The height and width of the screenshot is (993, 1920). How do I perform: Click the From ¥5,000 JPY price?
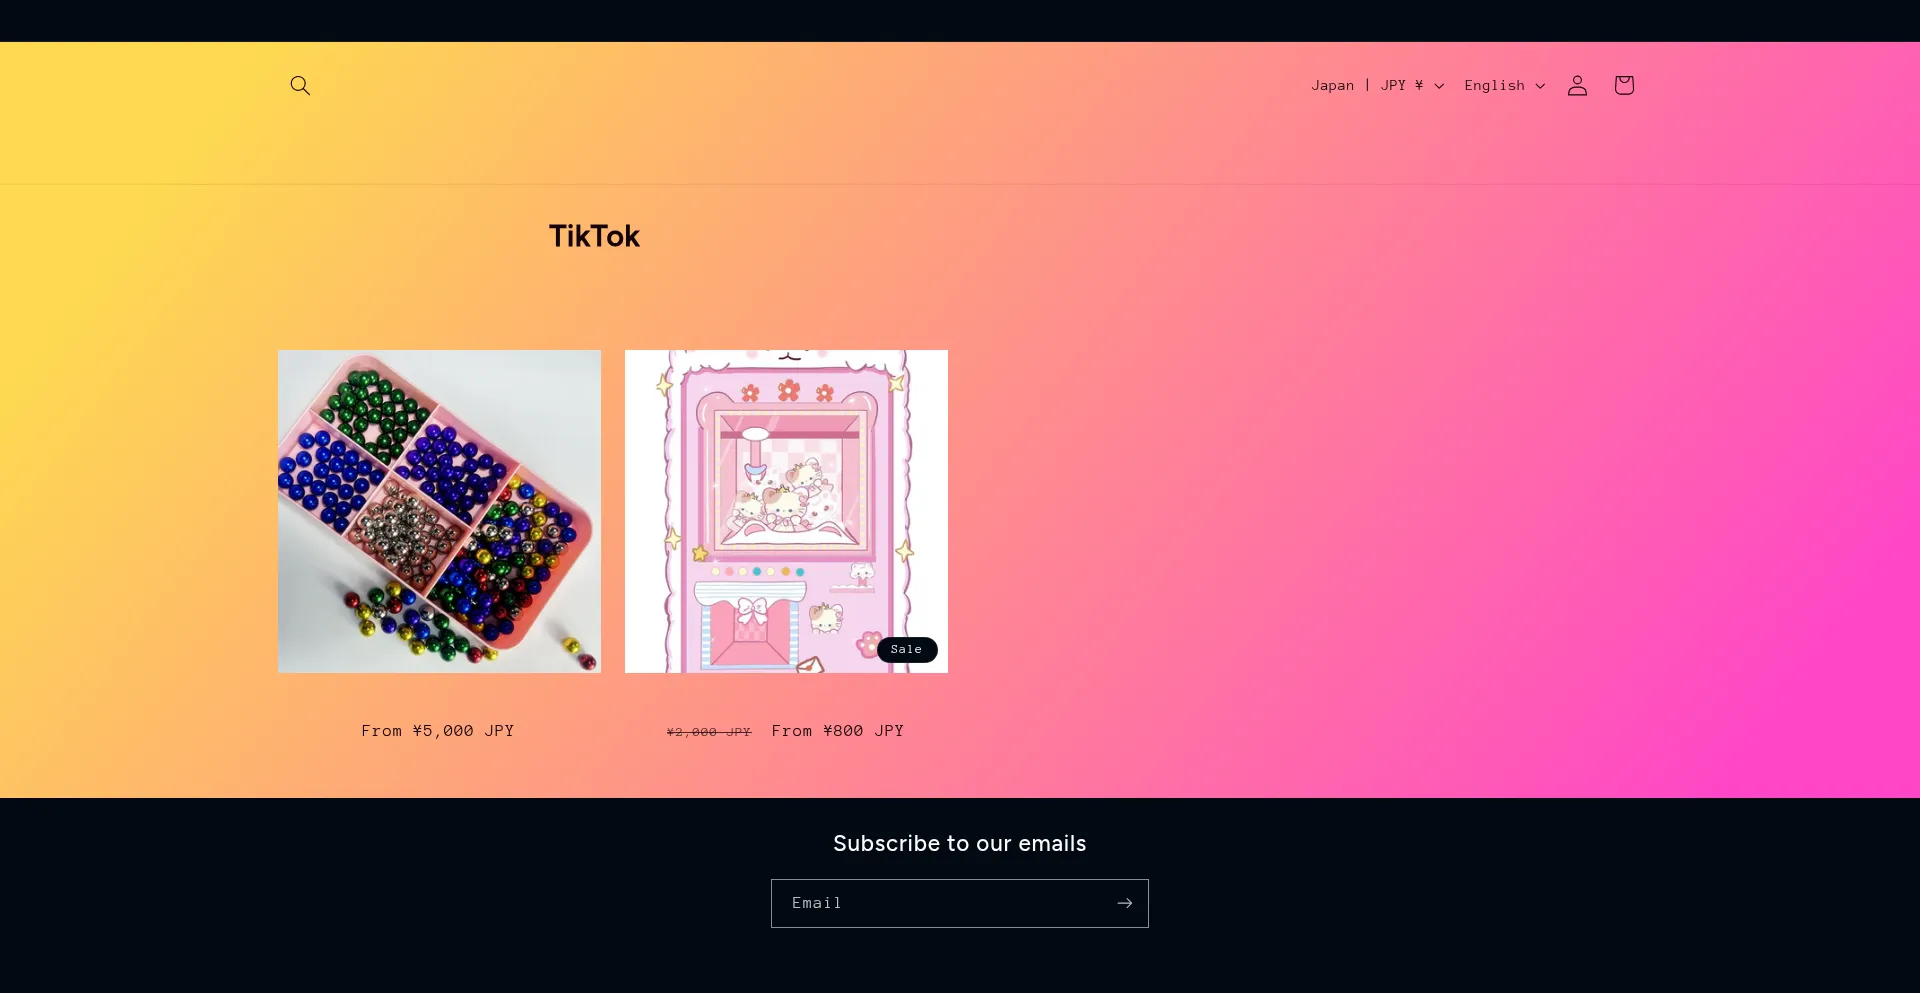(x=438, y=731)
